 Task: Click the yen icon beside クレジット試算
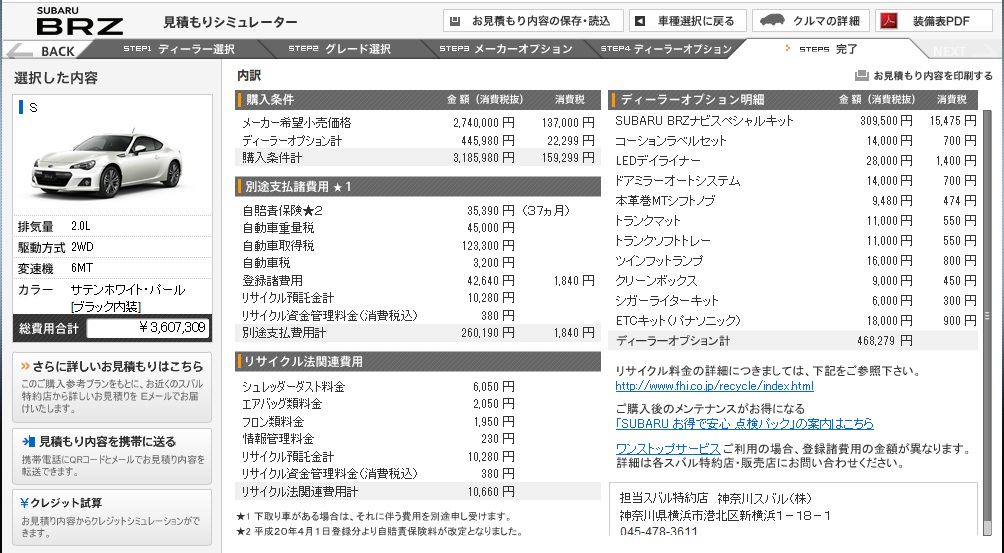24,503
